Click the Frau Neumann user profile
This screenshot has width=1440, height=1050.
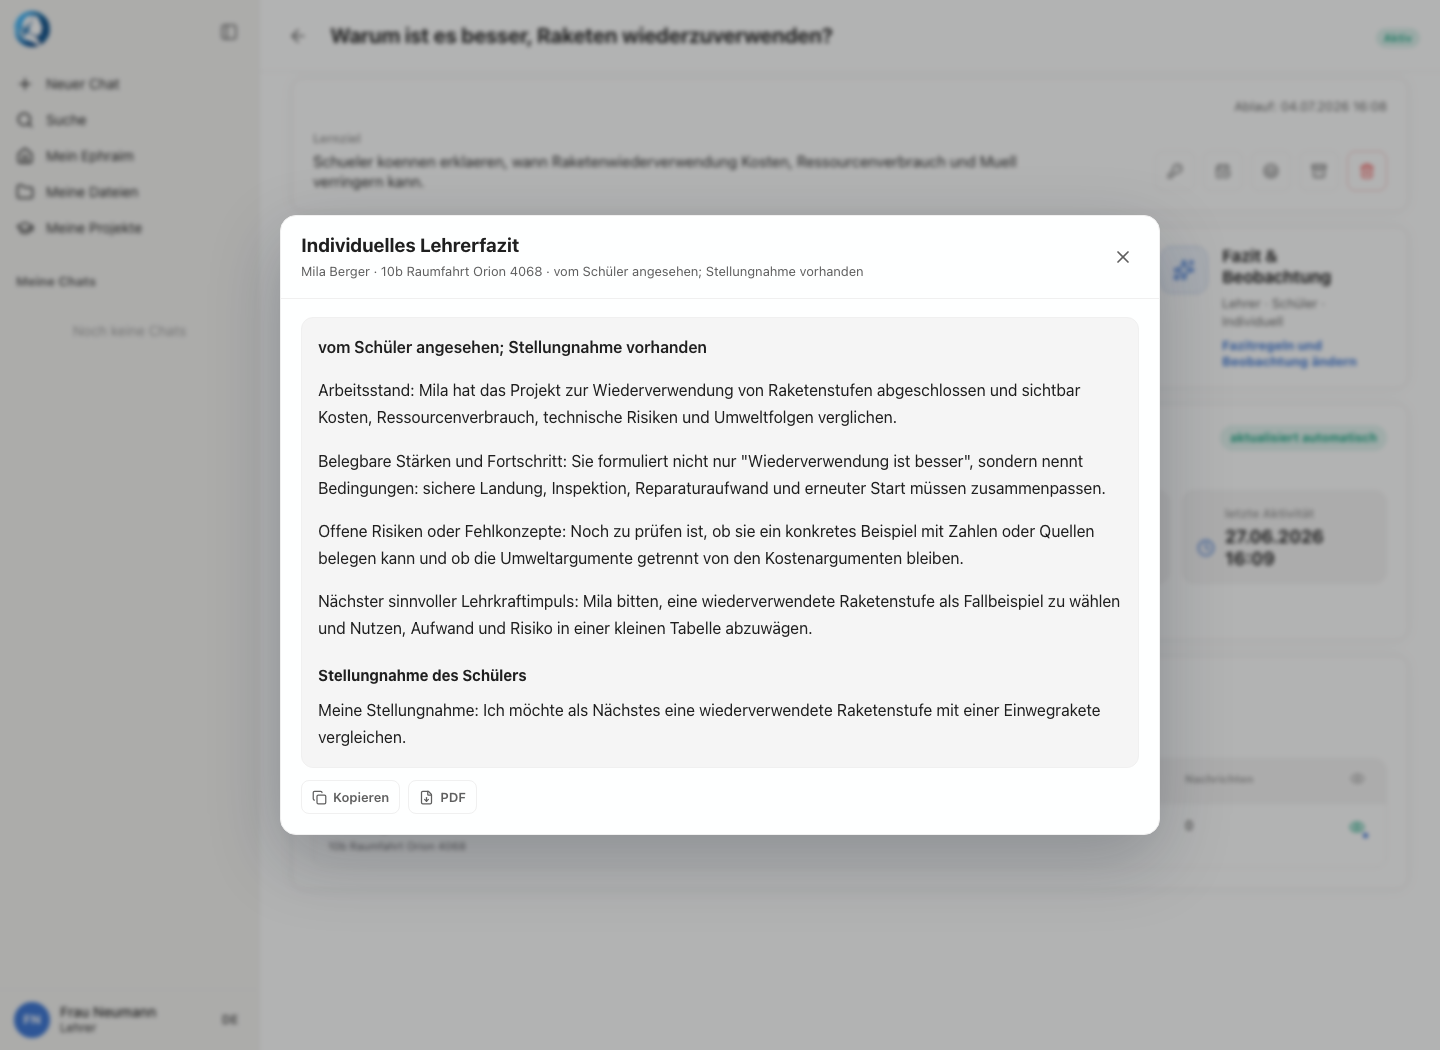click(108, 1019)
